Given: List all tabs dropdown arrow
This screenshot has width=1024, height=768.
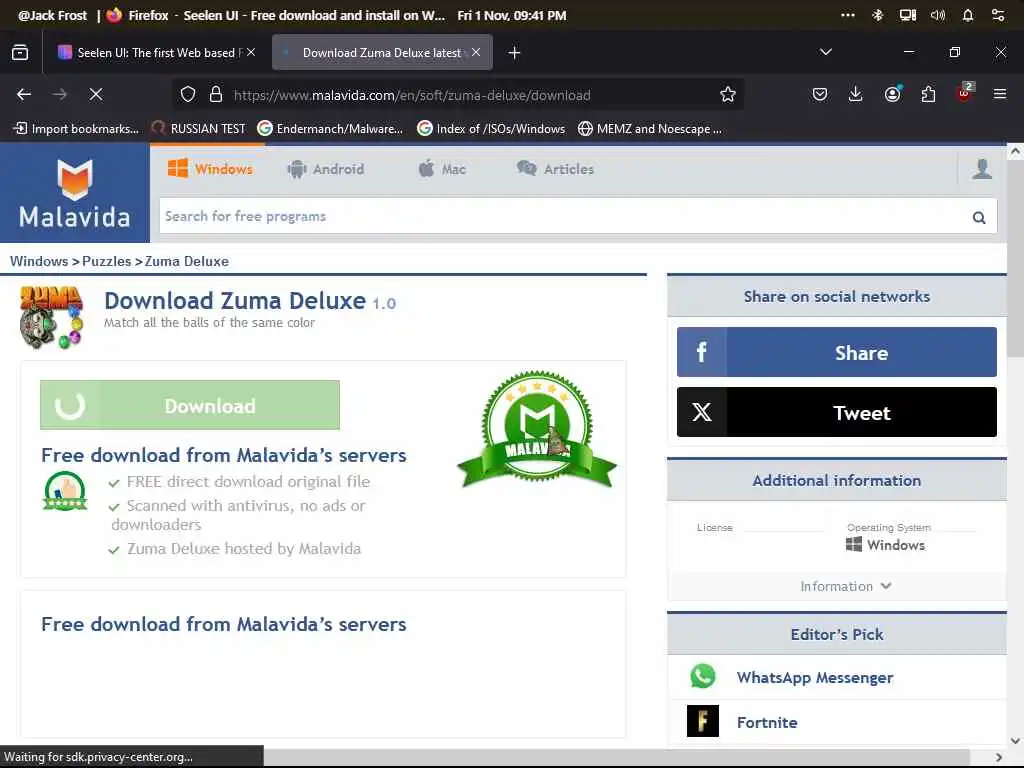Looking at the screenshot, I should 825,52.
